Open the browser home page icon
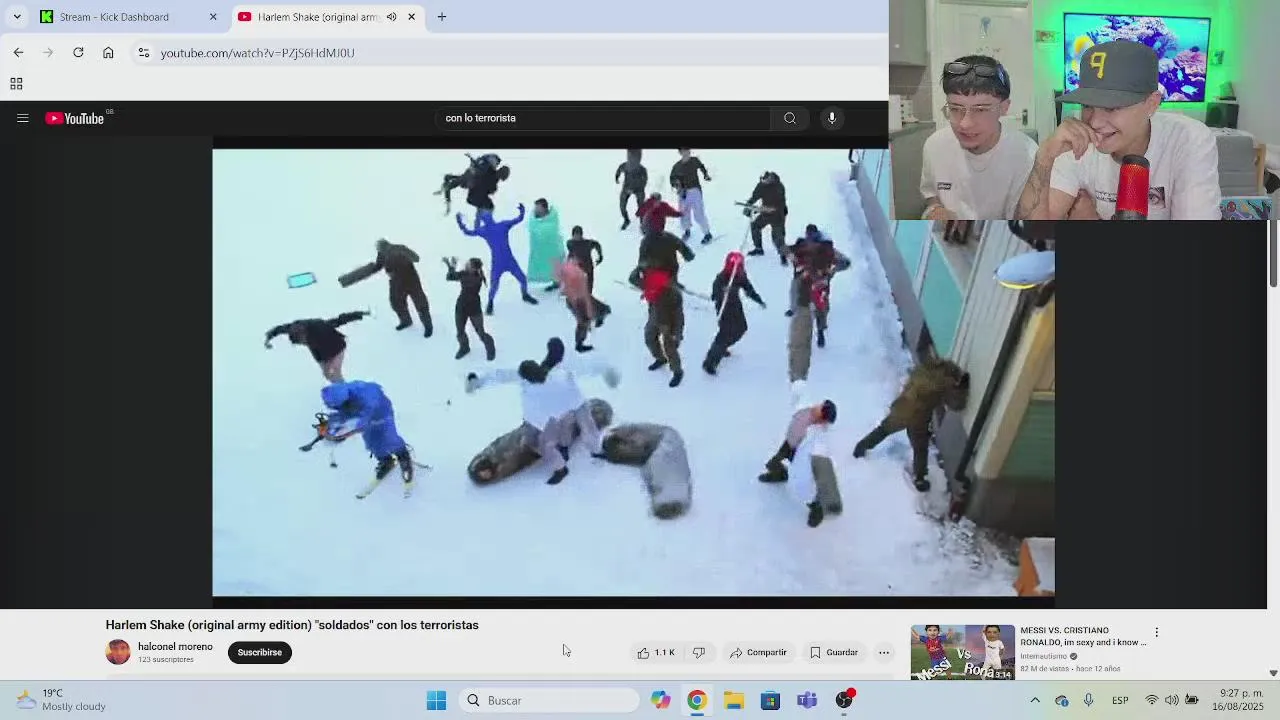Image resolution: width=1280 pixels, height=720 pixels. tap(108, 52)
